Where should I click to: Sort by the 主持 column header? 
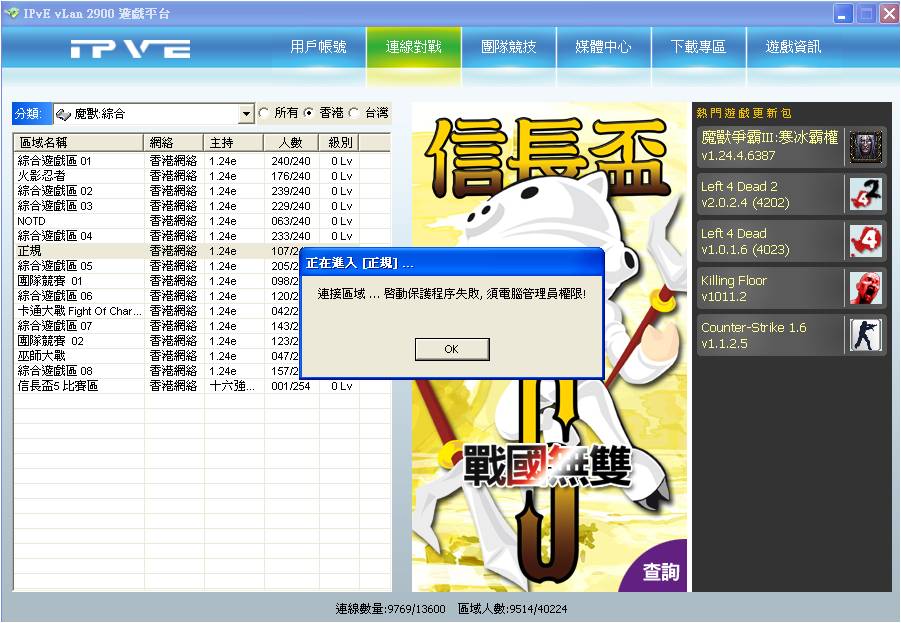click(x=233, y=142)
